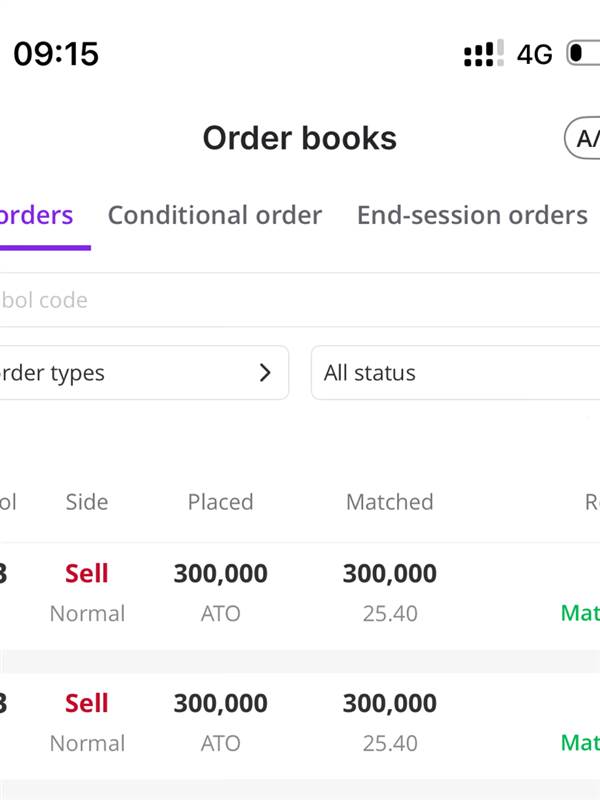Open the account selector pill at top right
This screenshot has height=800, width=600.
click(x=582, y=138)
